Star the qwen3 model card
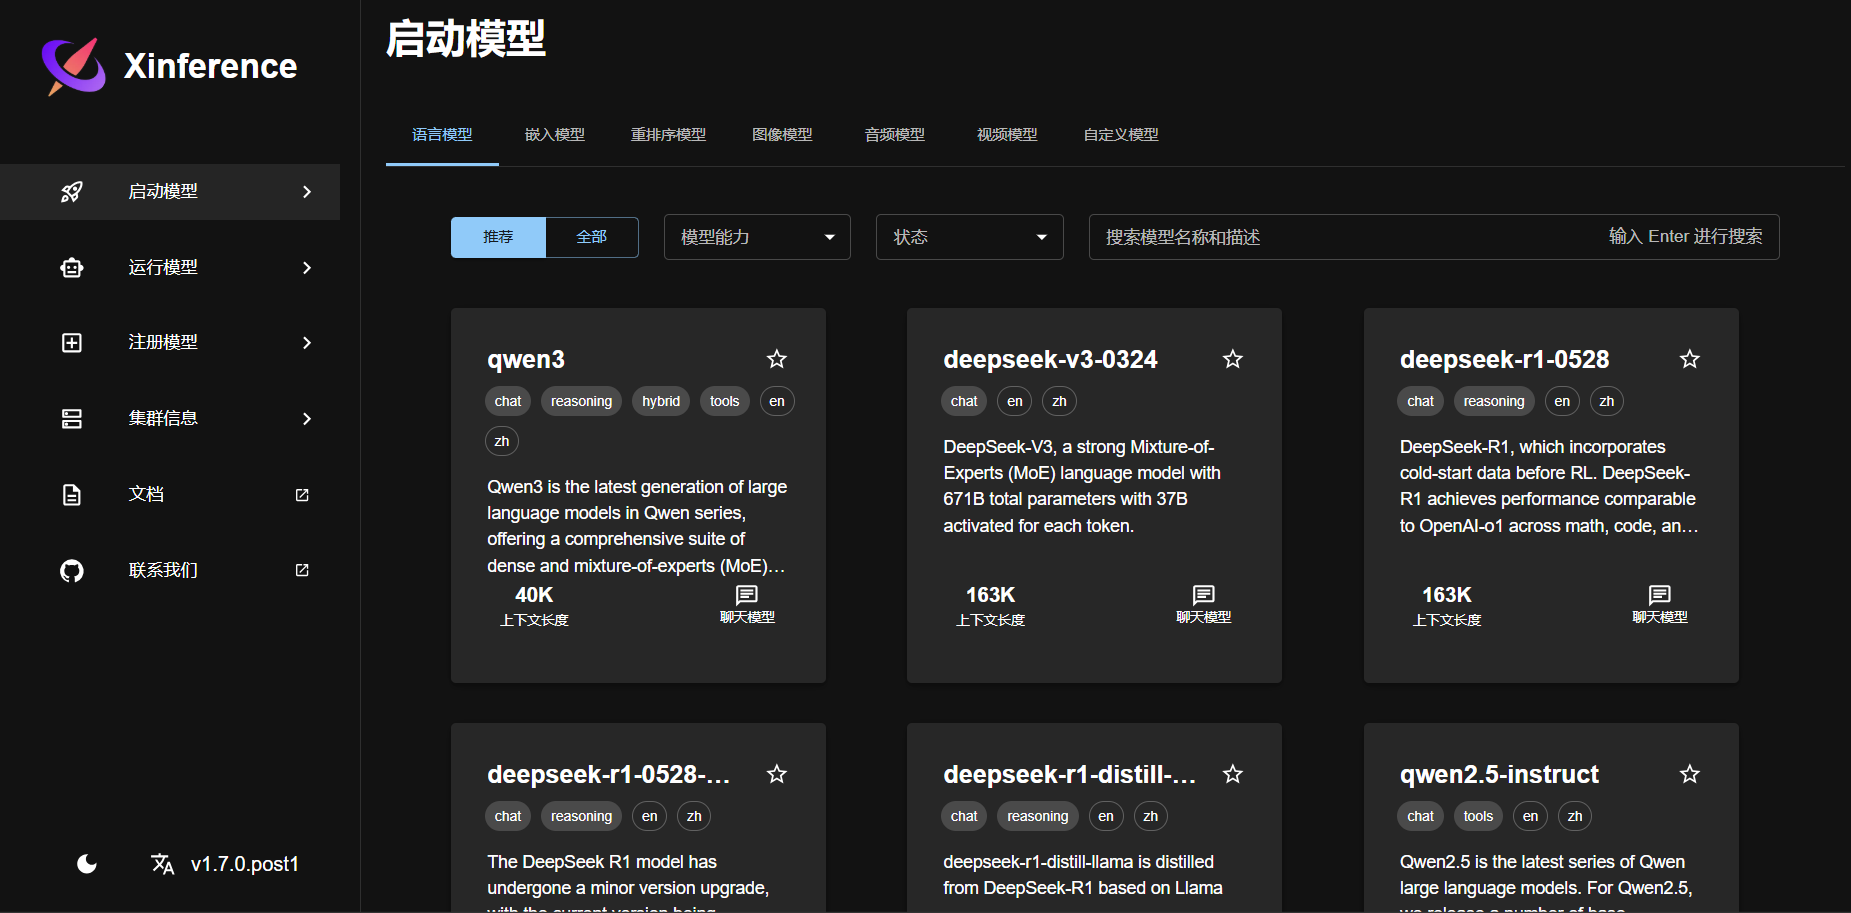The width and height of the screenshot is (1851, 913). (777, 359)
